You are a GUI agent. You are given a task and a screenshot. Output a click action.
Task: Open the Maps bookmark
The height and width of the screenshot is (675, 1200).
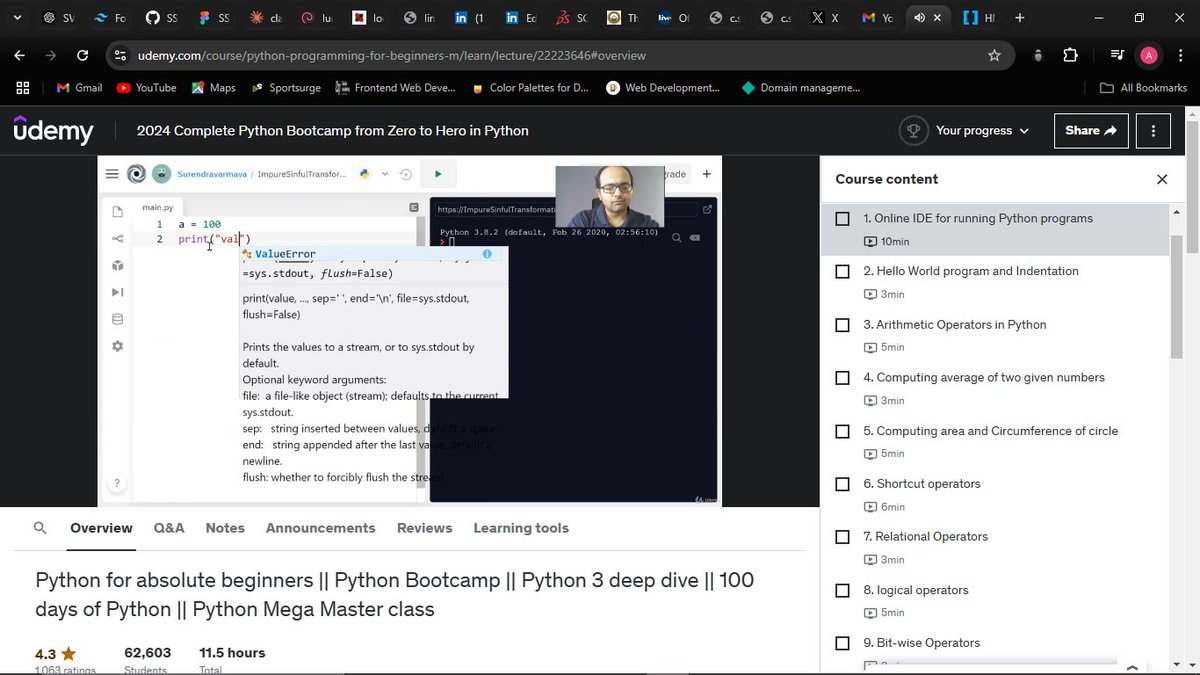coord(213,87)
